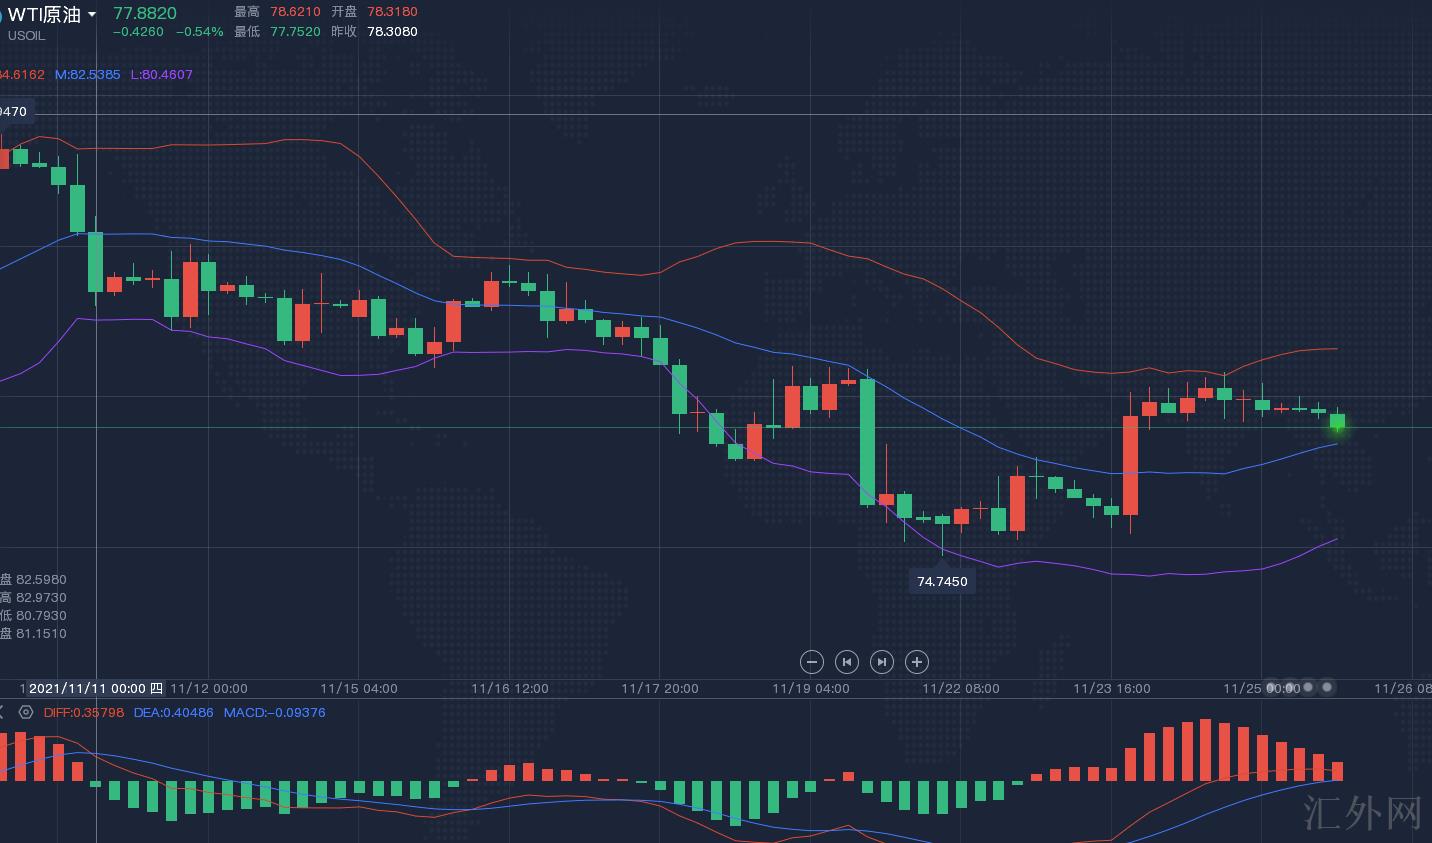
Task: Zoom out the chart with minus button
Action: point(812,662)
